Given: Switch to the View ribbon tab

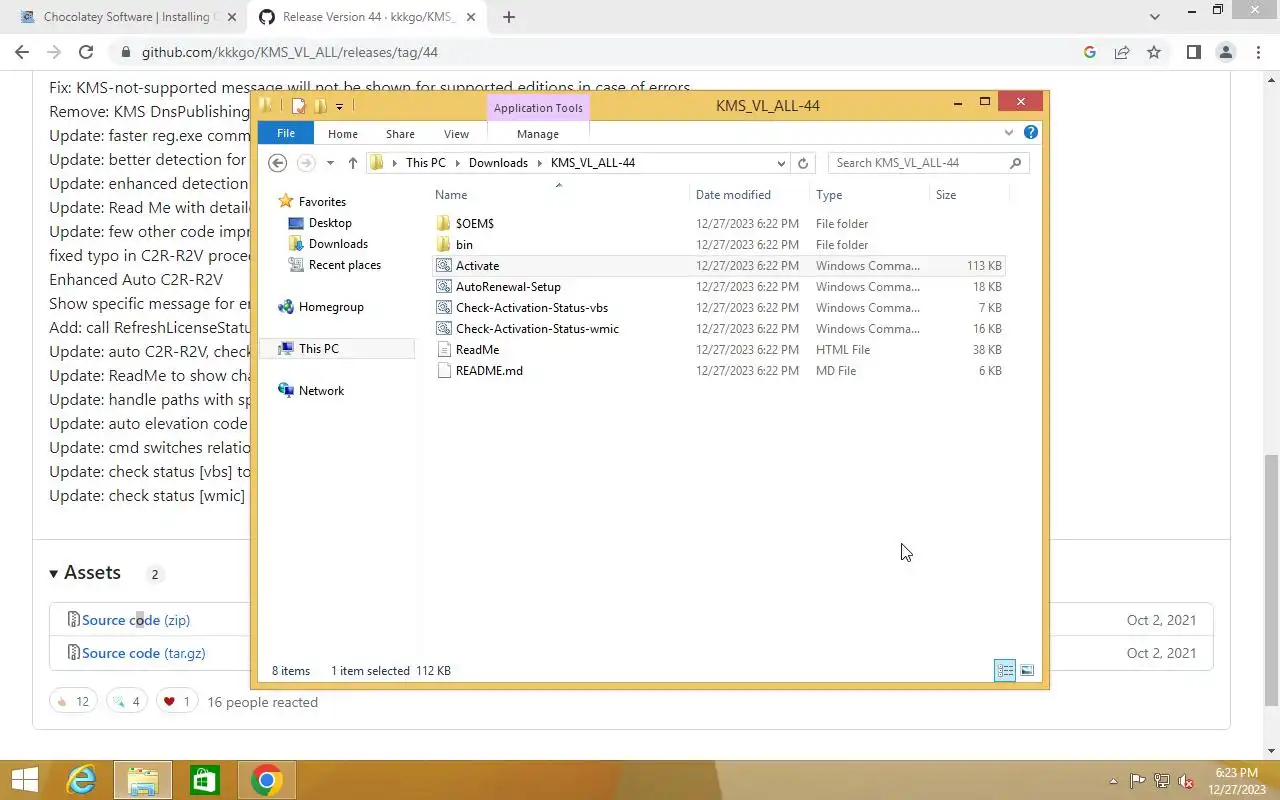Looking at the screenshot, I should [456, 134].
